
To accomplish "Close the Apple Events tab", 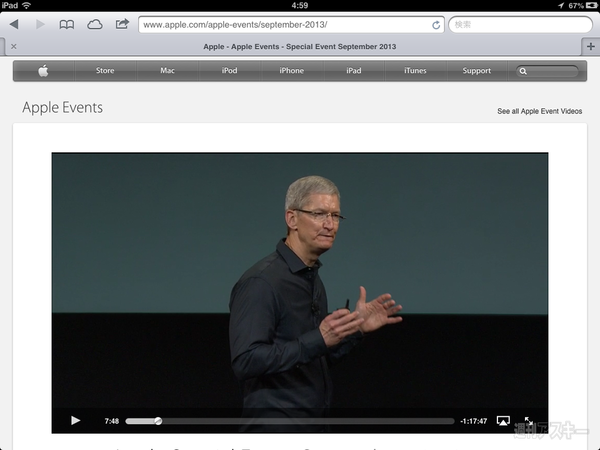I will tap(14, 46).
